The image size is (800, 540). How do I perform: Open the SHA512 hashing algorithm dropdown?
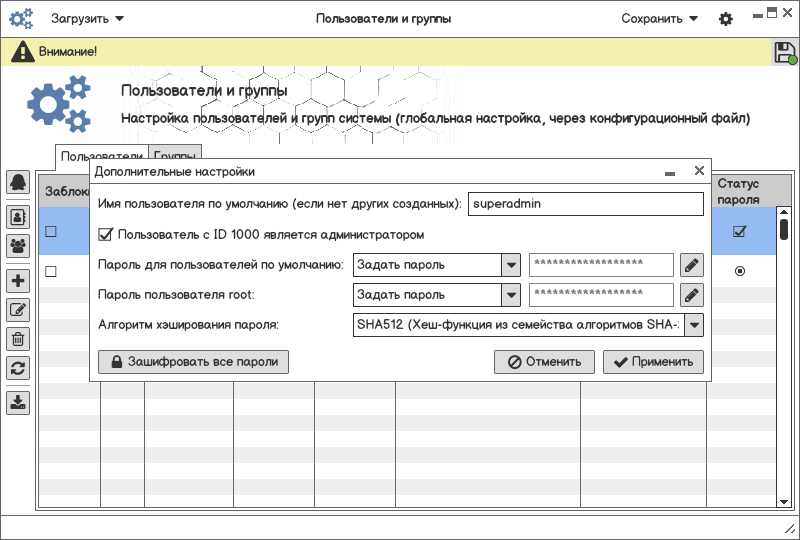pos(693,325)
